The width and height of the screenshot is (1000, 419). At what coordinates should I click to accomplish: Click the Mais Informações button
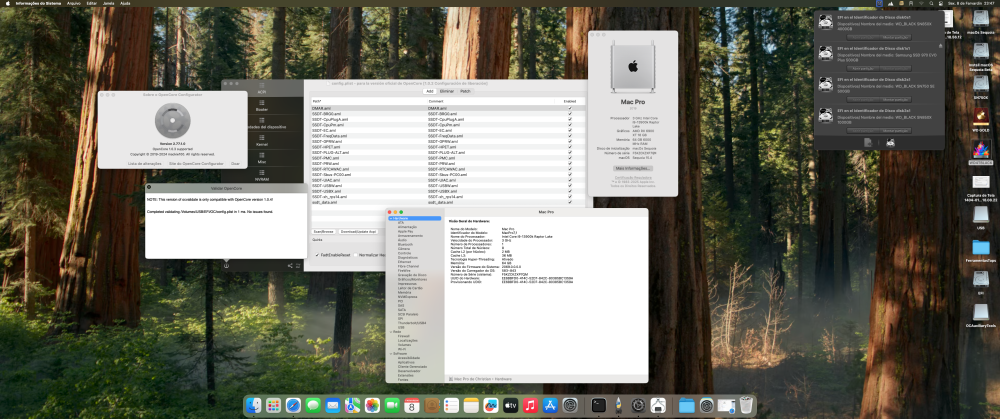click(633, 168)
